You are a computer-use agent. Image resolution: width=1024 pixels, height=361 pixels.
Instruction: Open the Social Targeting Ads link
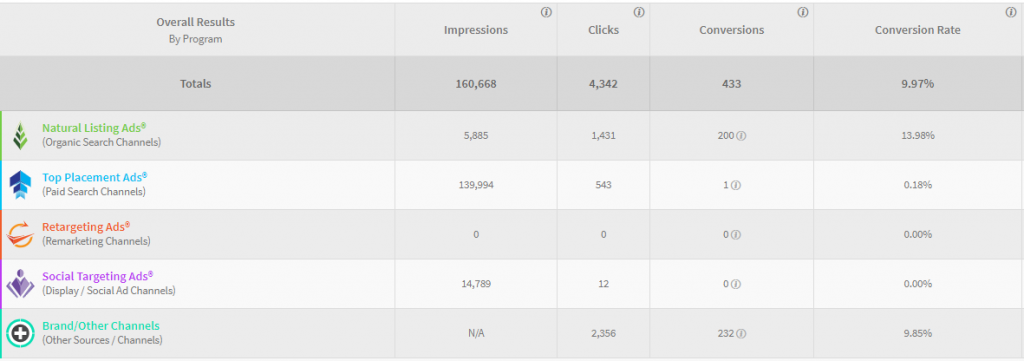point(98,276)
